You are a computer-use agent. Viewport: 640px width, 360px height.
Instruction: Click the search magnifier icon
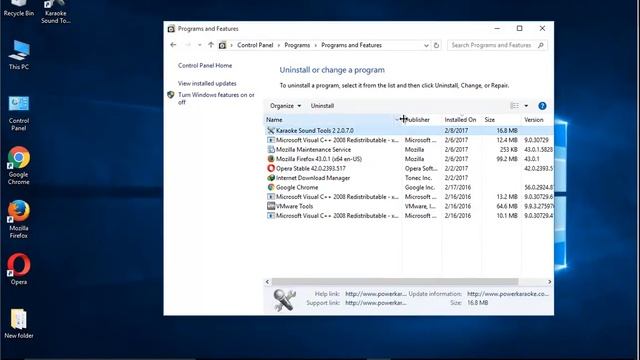541,45
